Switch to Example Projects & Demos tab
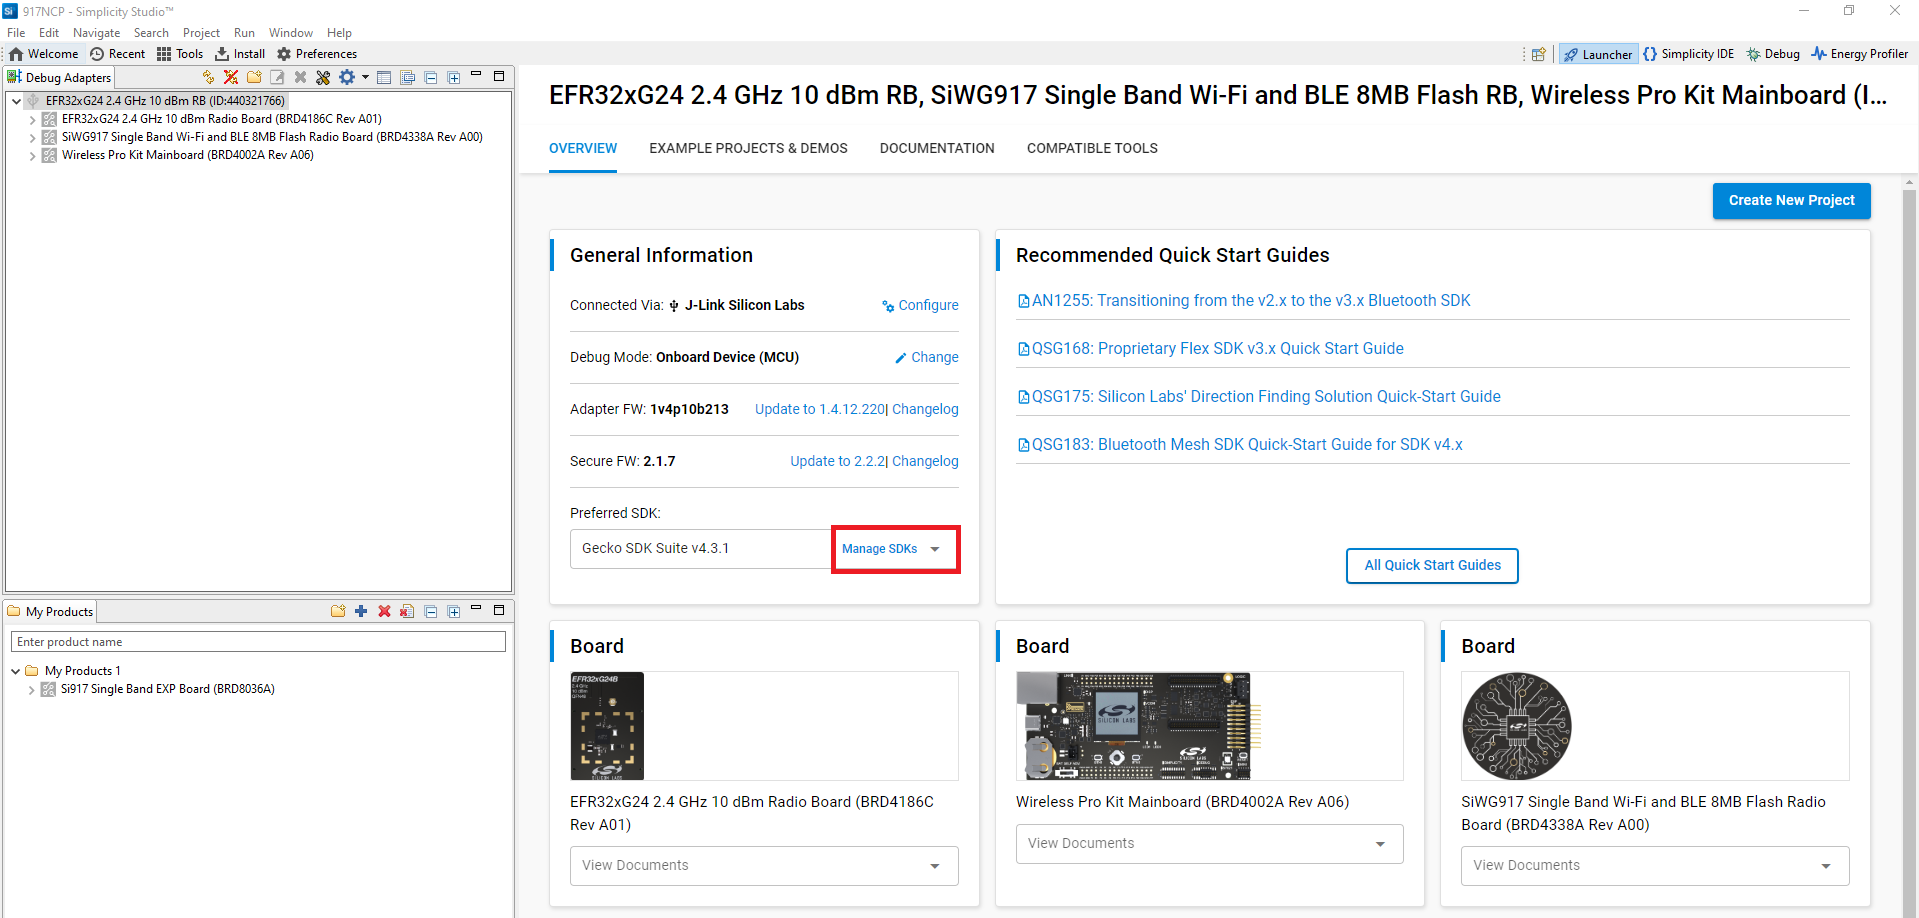 click(748, 148)
